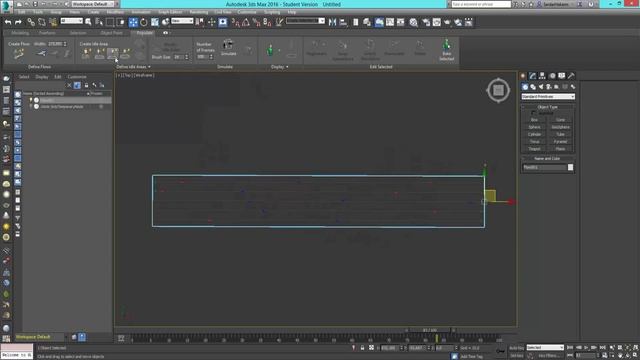Open the Rendering menu
The image size is (640, 360).
199,12
